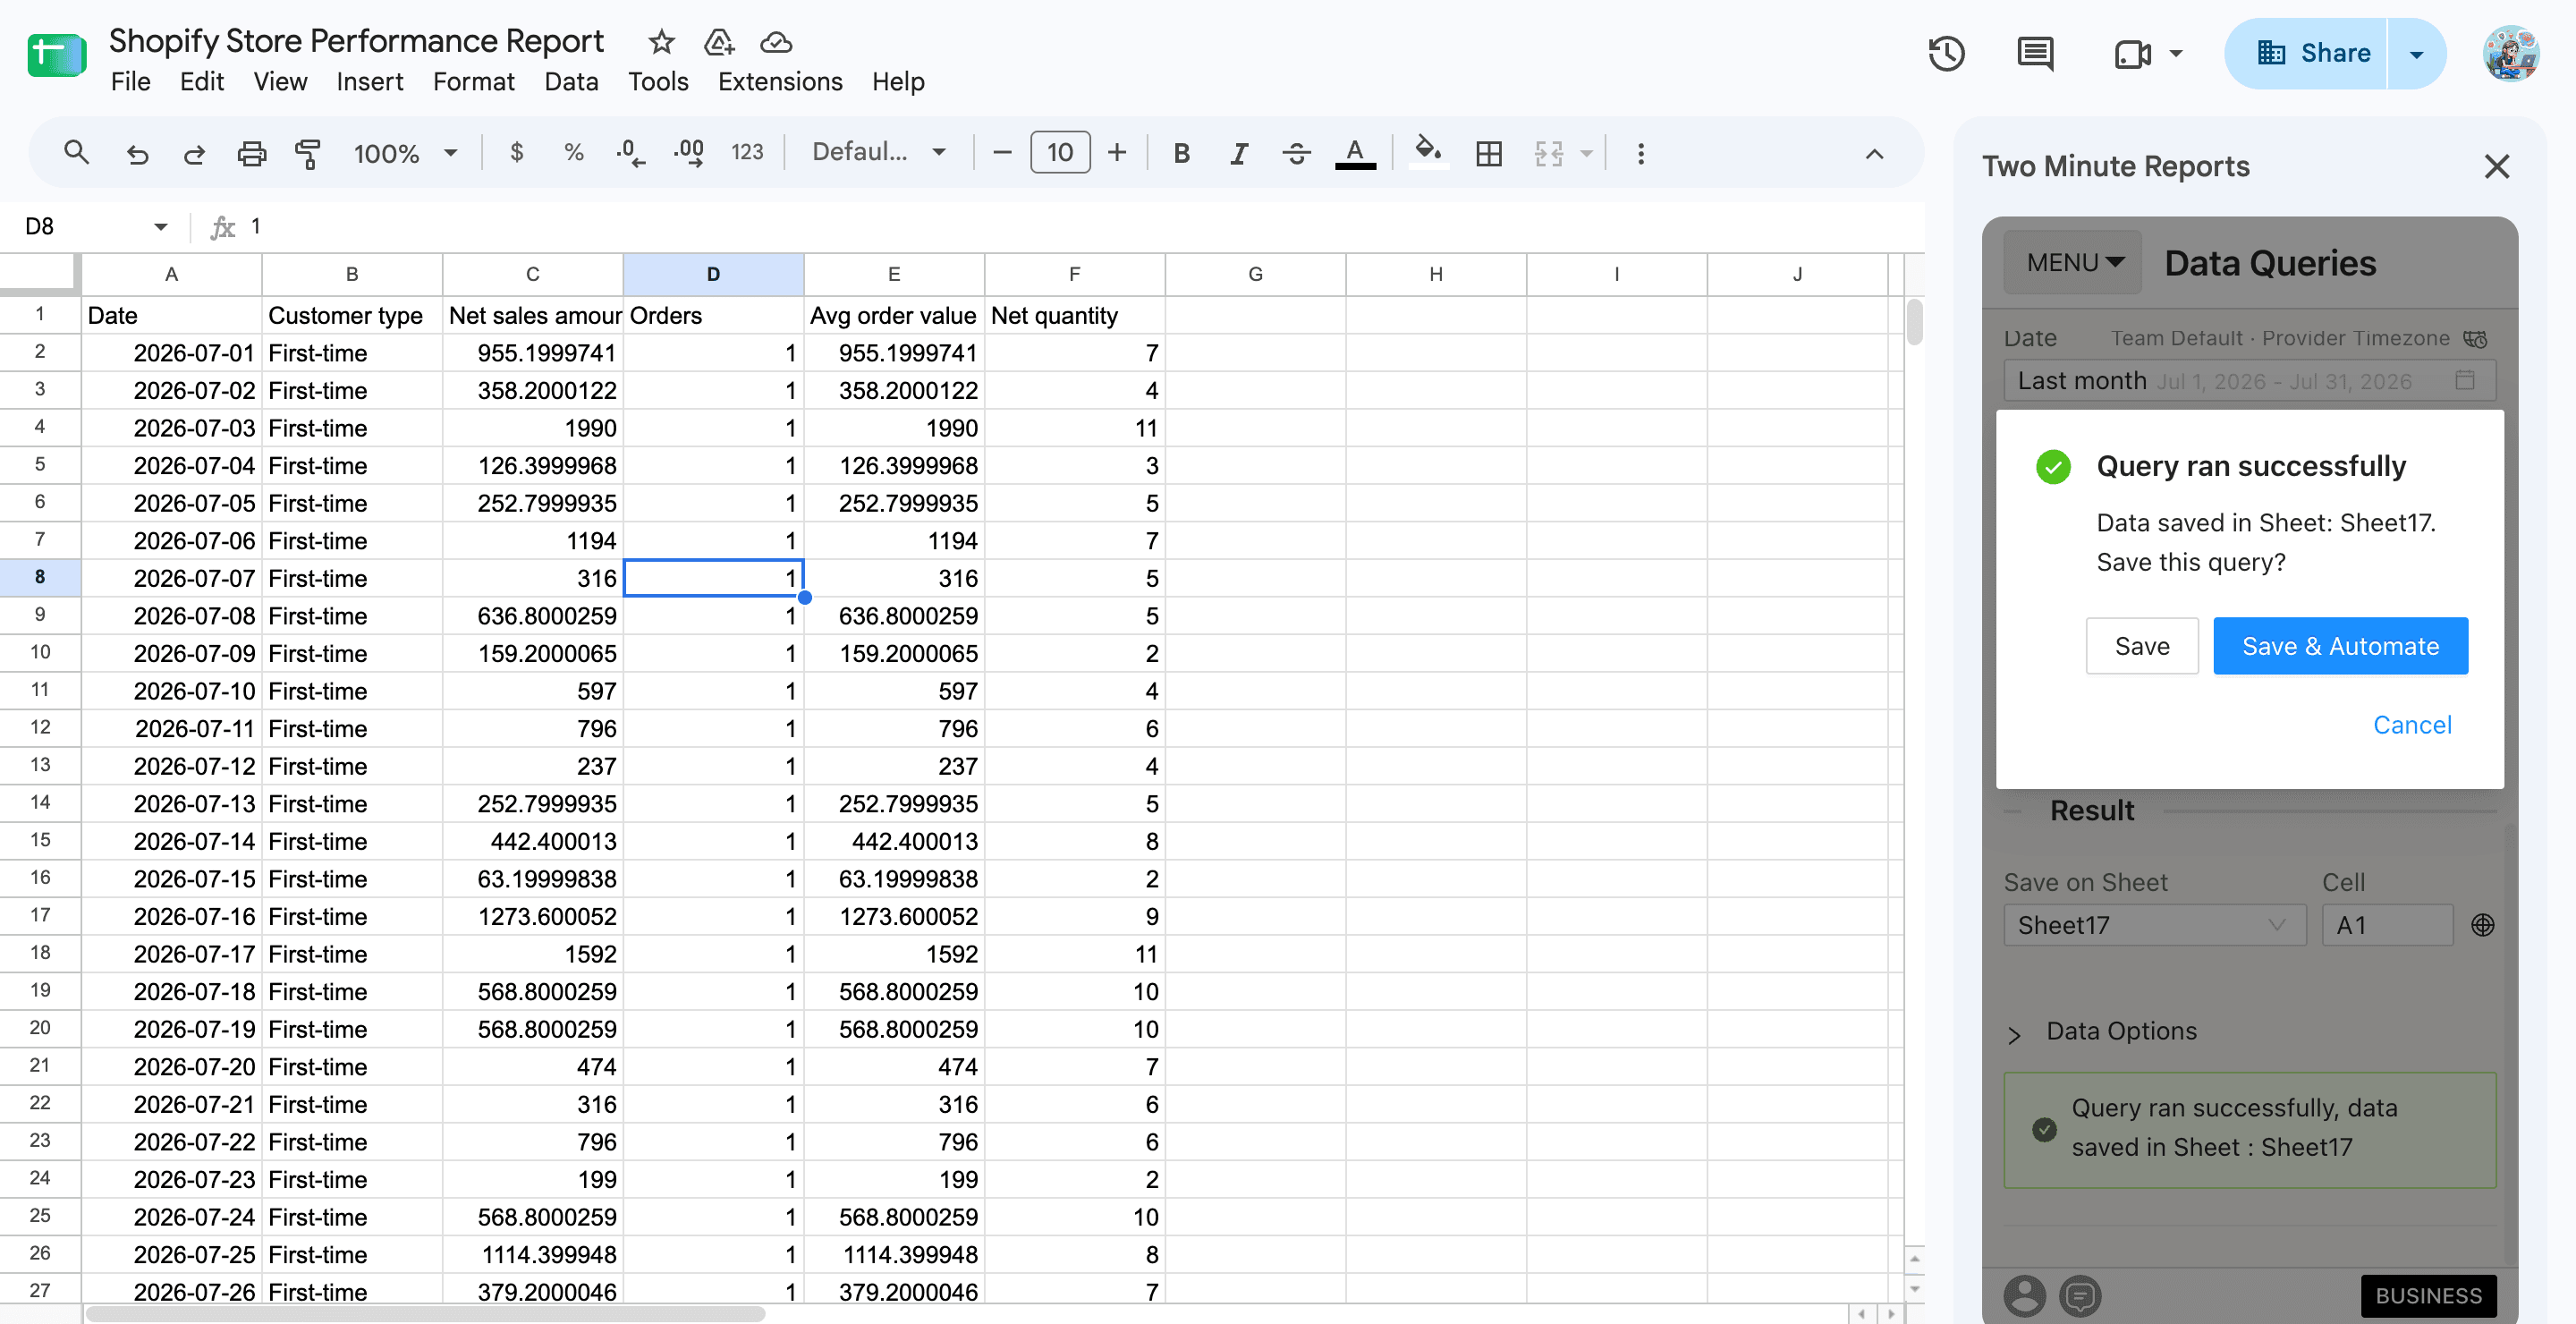Expand the merge cells dropdown arrow

coord(1586,153)
